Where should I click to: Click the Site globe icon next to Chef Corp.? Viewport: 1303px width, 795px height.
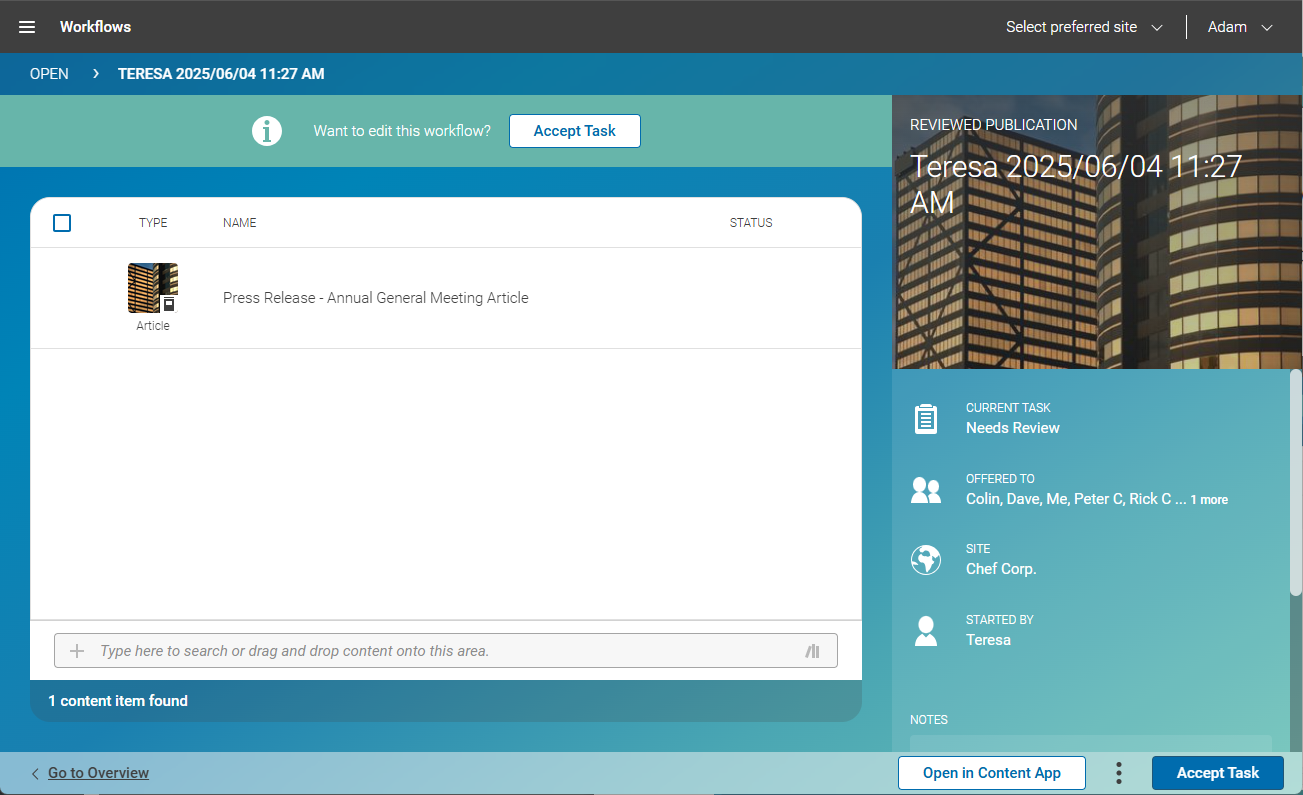(925, 560)
